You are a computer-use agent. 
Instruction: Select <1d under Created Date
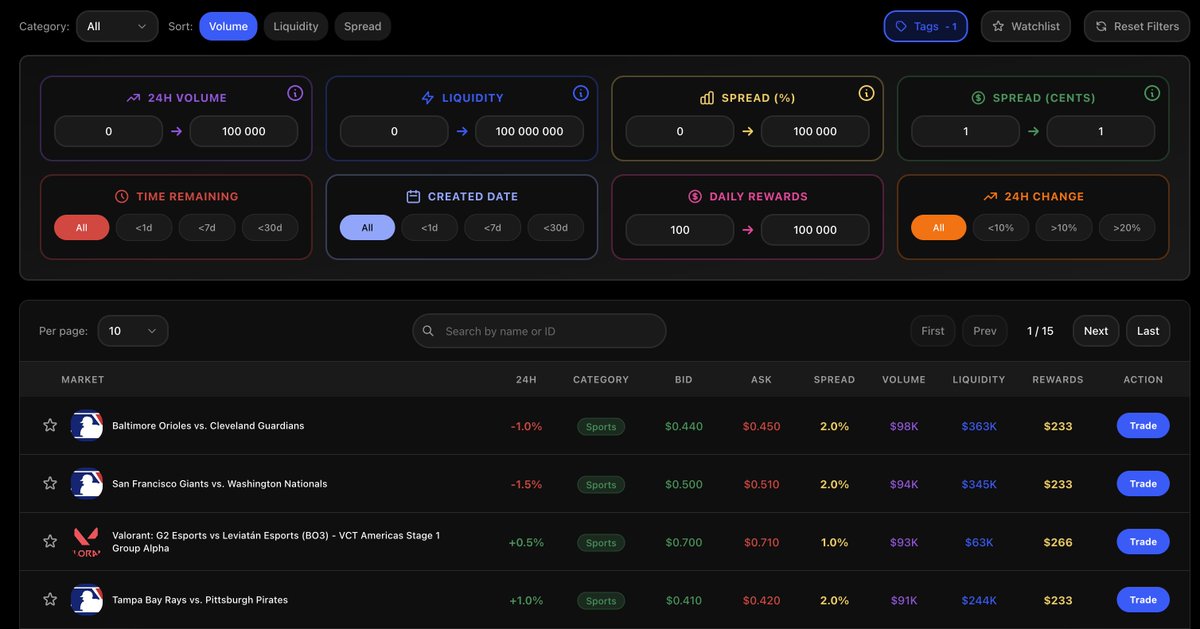(x=429, y=228)
